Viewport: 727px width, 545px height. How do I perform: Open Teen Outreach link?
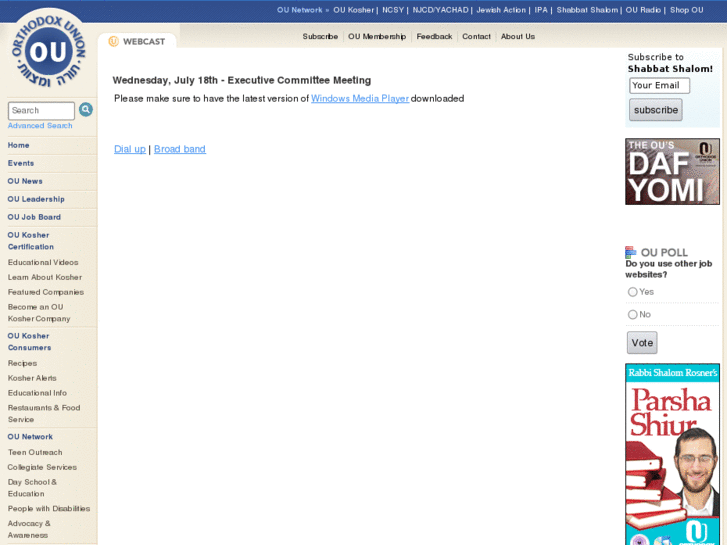[35, 452]
